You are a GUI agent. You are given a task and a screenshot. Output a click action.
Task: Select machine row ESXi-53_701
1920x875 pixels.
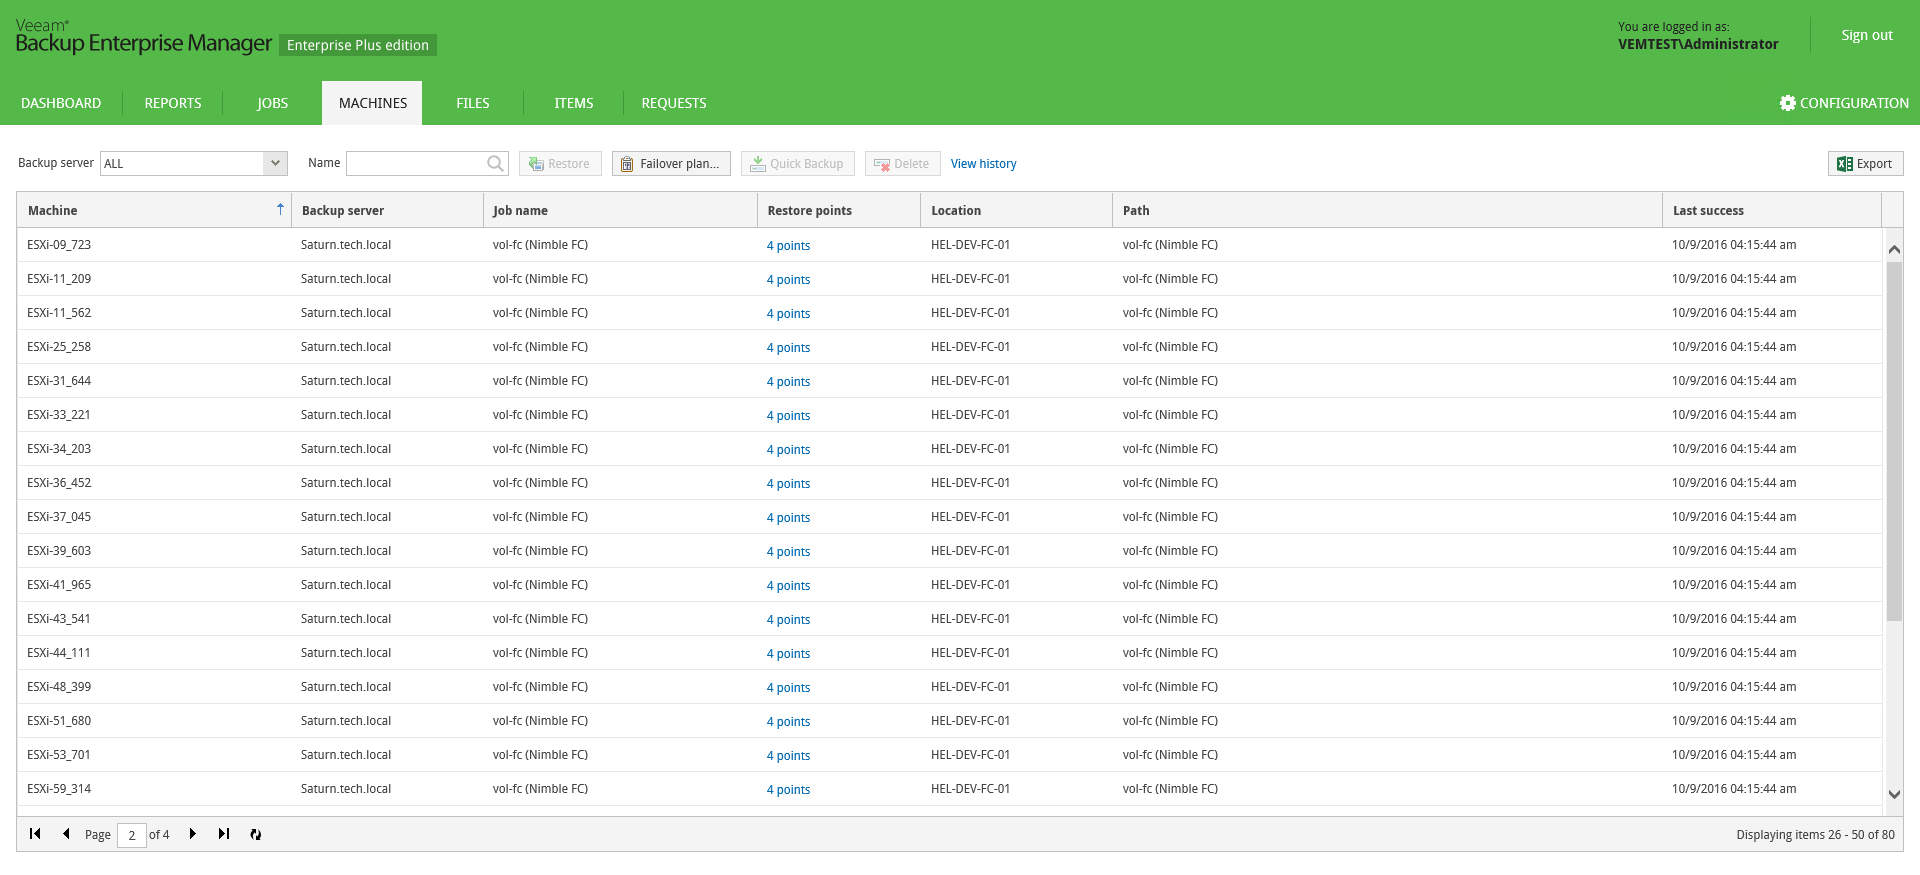[x=949, y=755]
